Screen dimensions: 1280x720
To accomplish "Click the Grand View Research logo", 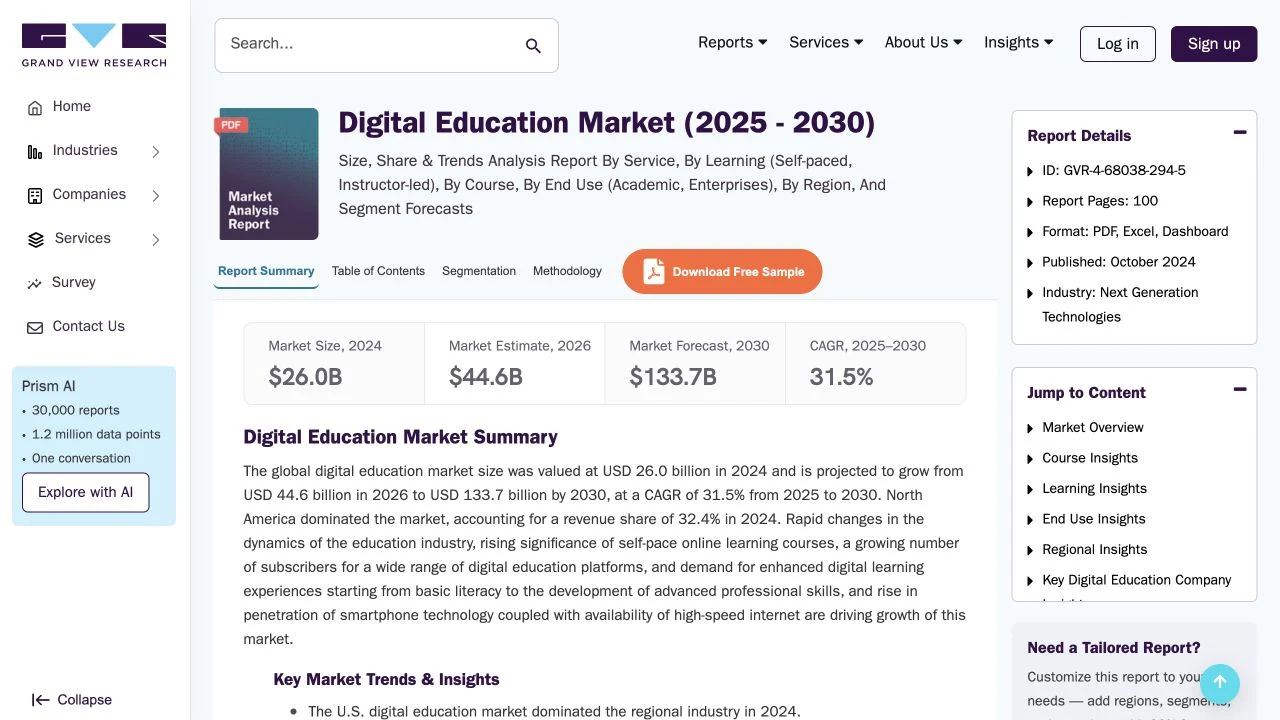I will [94, 46].
